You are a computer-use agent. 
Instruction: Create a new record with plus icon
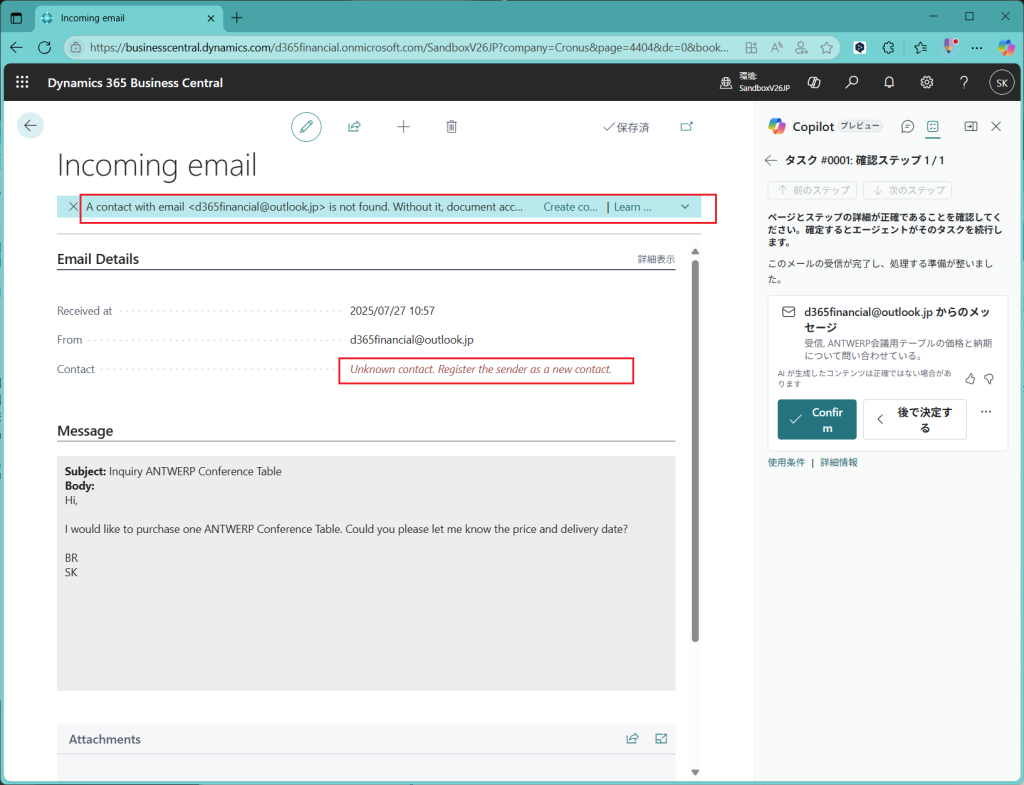(x=404, y=127)
